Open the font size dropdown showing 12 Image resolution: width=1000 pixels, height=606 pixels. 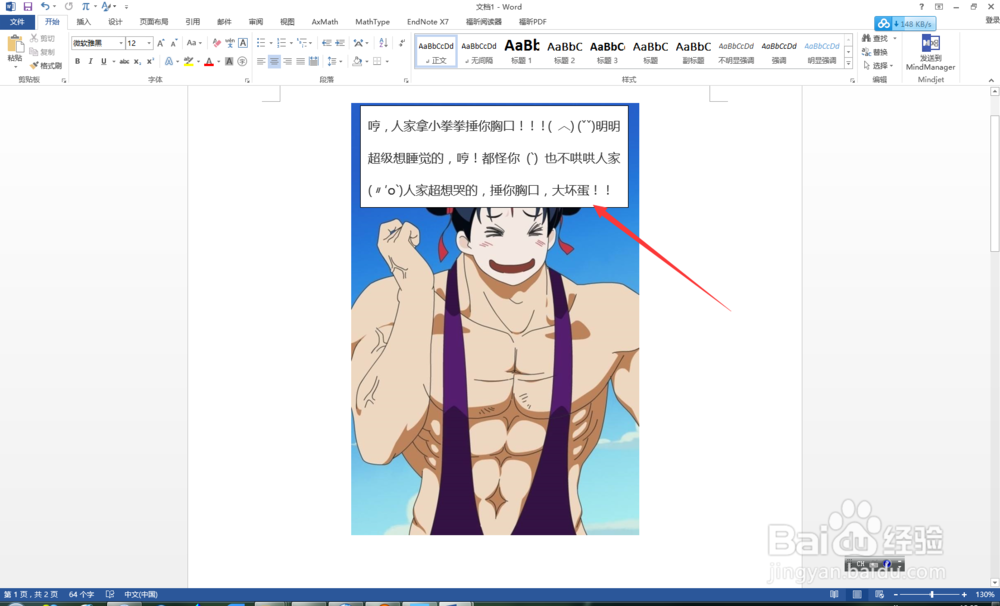coord(149,43)
